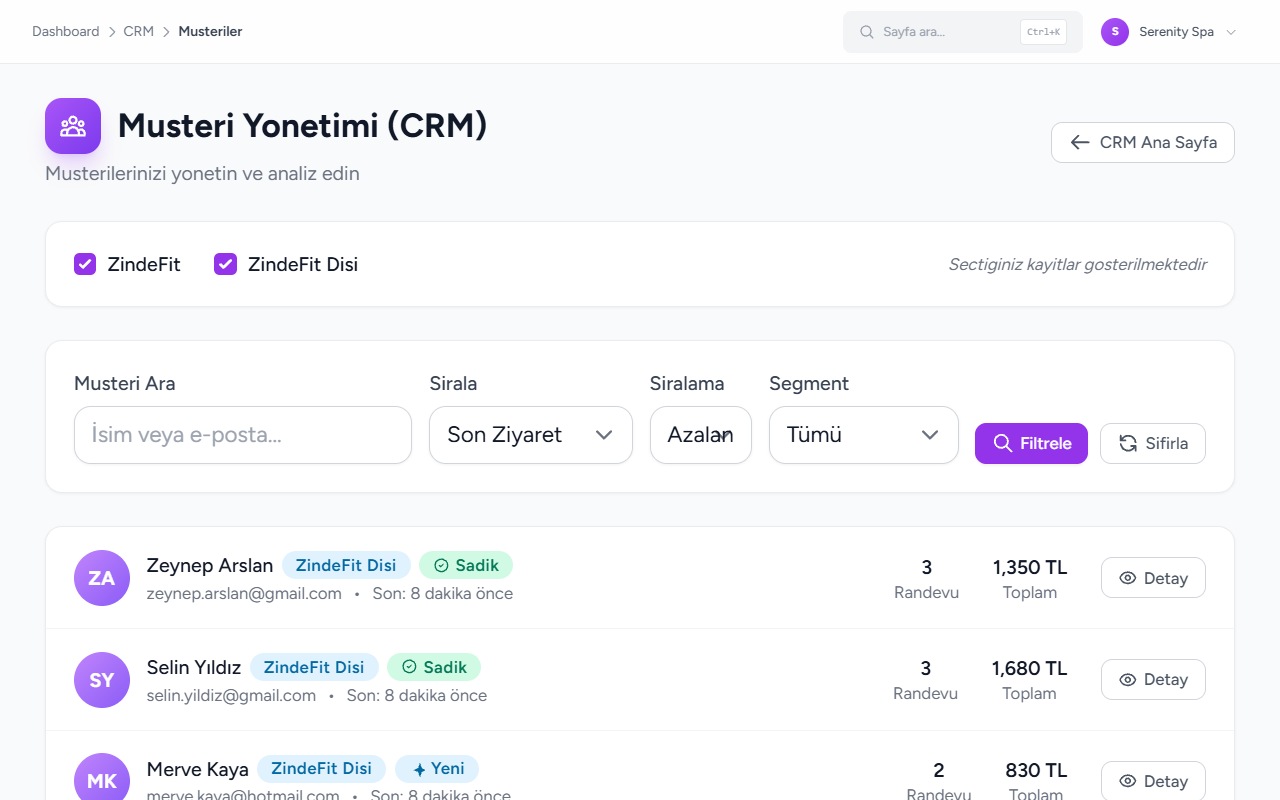Click the Sadik badge on Zeynep Arslan
The image size is (1280, 800).
click(466, 565)
